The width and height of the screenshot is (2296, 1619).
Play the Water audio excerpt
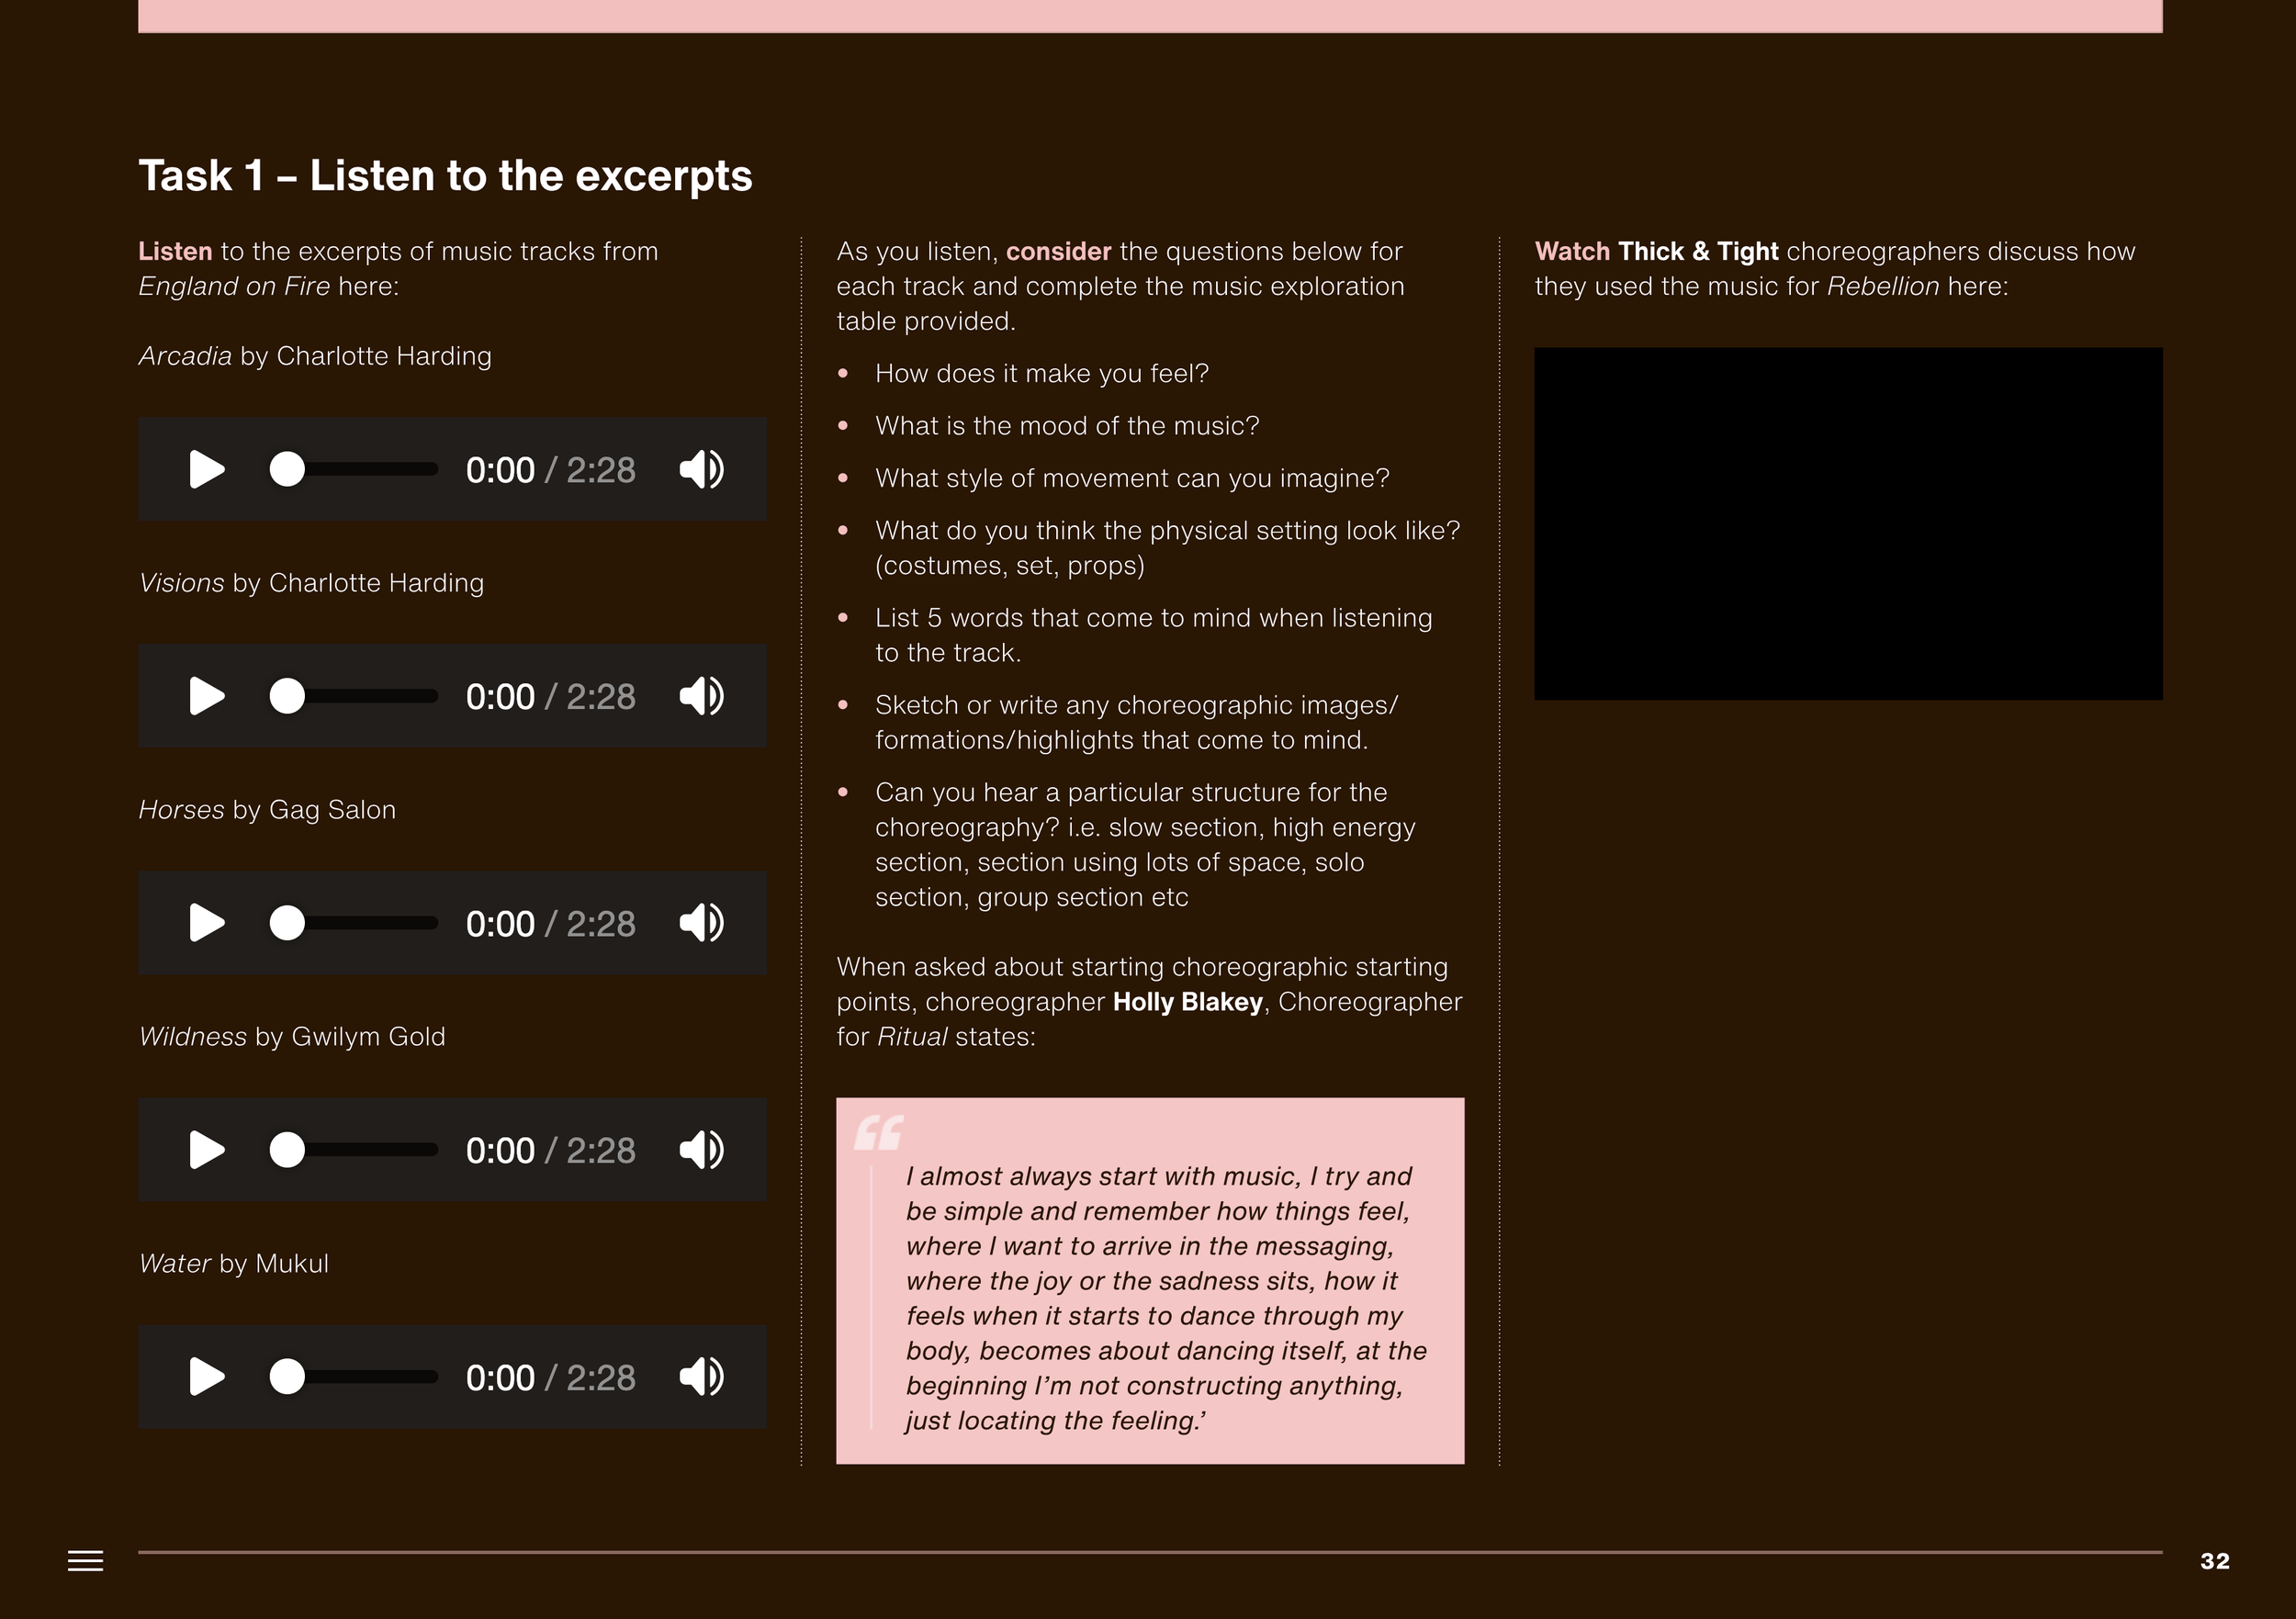click(x=206, y=1377)
